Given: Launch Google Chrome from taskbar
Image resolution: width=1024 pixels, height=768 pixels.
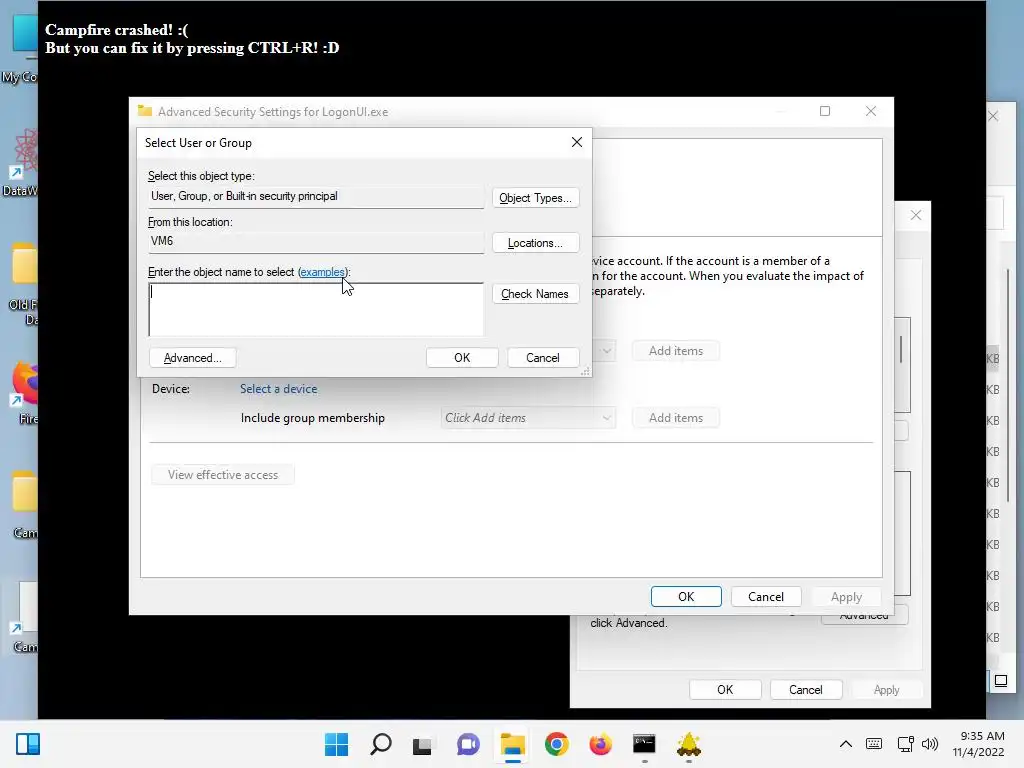Looking at the screenshot, I should pyautogui.click(x=556, y=744).
